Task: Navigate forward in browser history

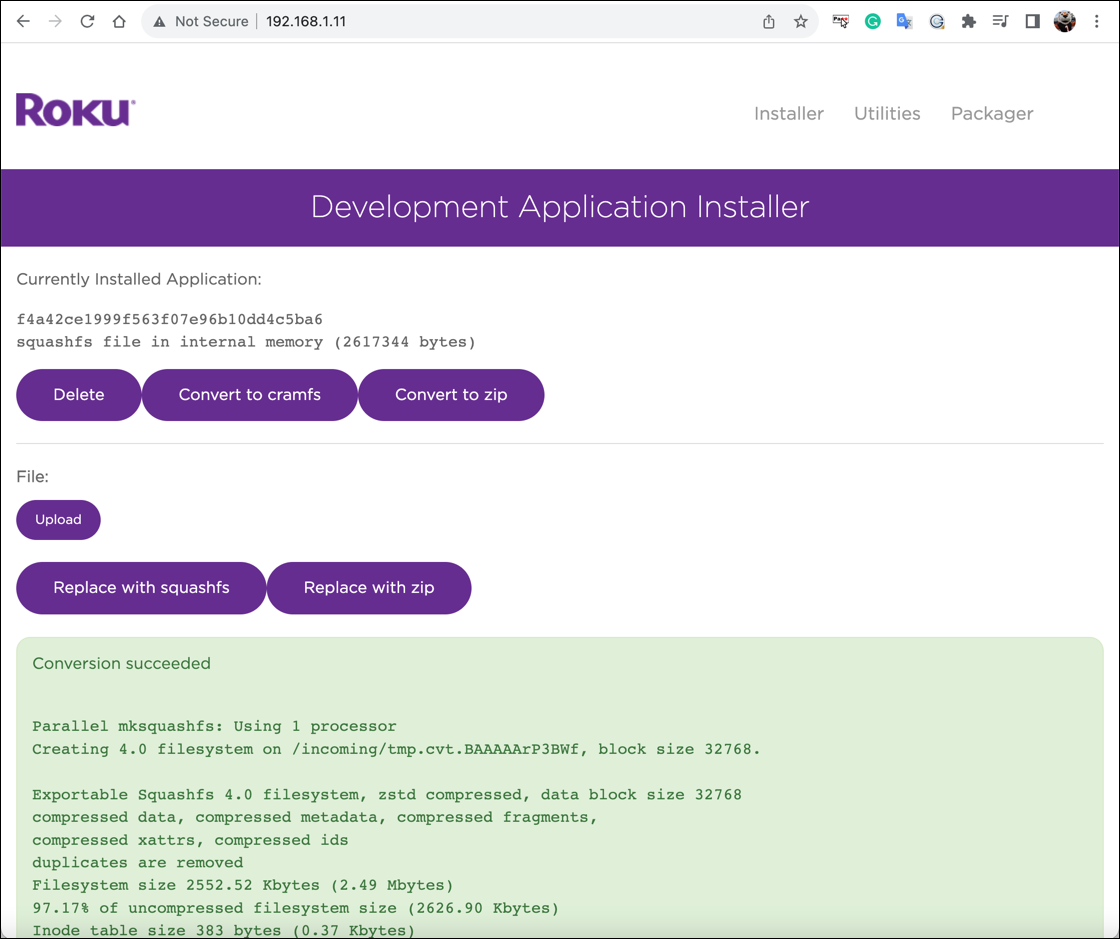Action: [55, 20]
